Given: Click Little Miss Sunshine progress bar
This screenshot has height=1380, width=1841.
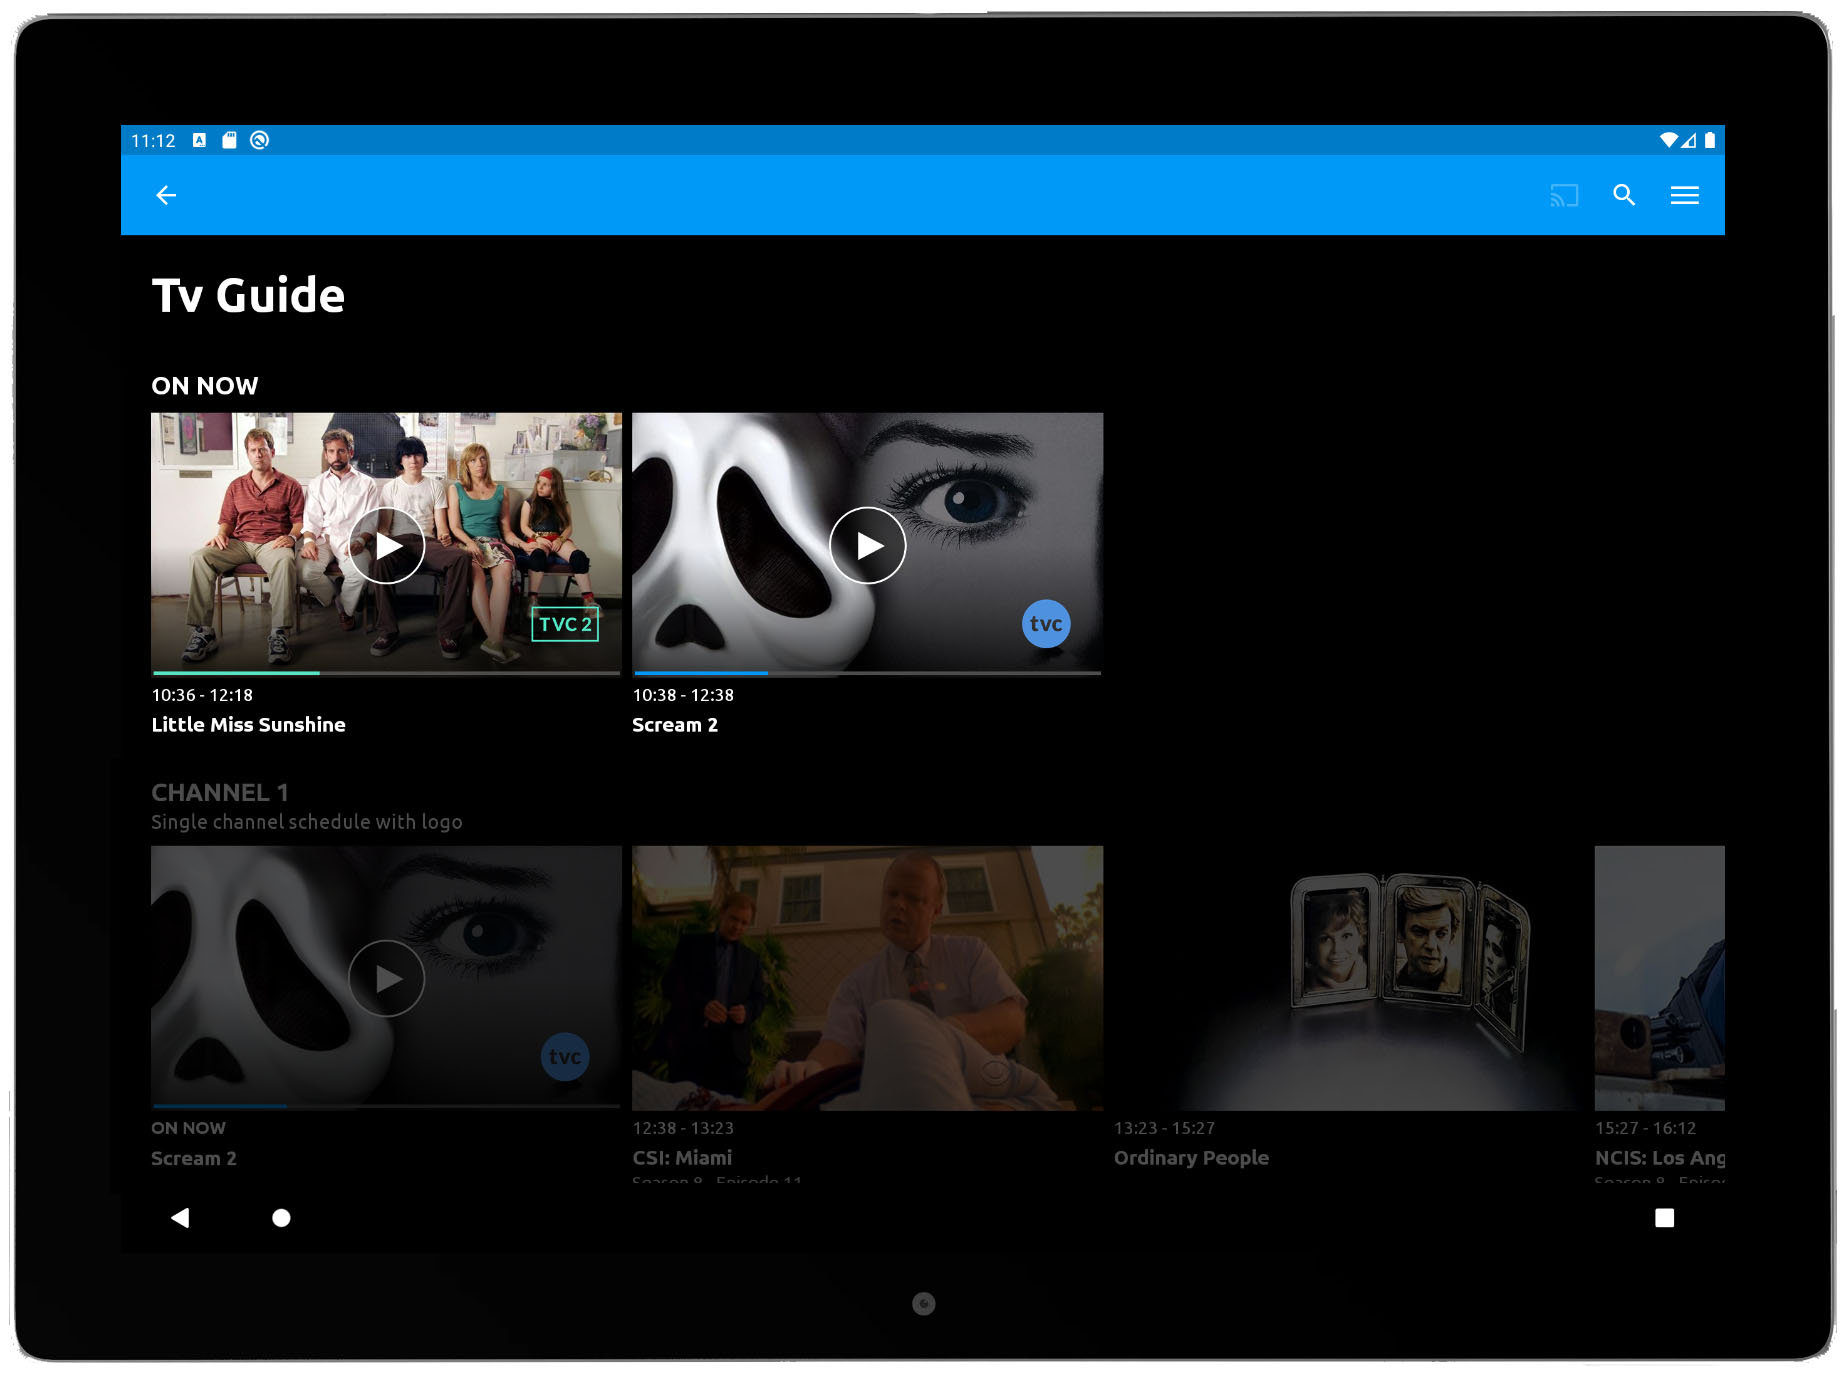Looking at the screenshot, I should [387, 673].
